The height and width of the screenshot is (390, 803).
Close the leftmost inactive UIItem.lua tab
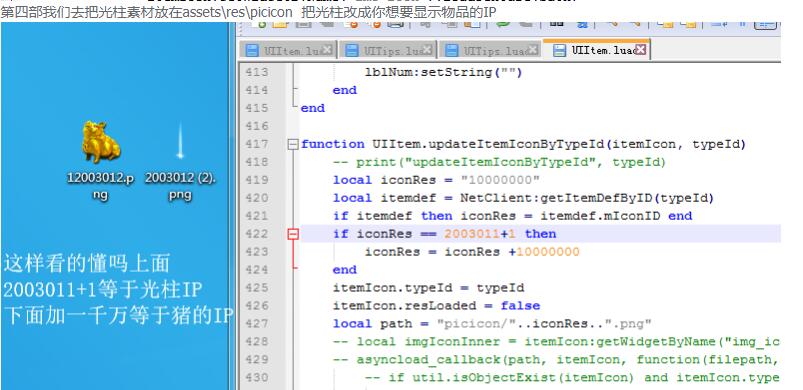(x=327, y=50)
